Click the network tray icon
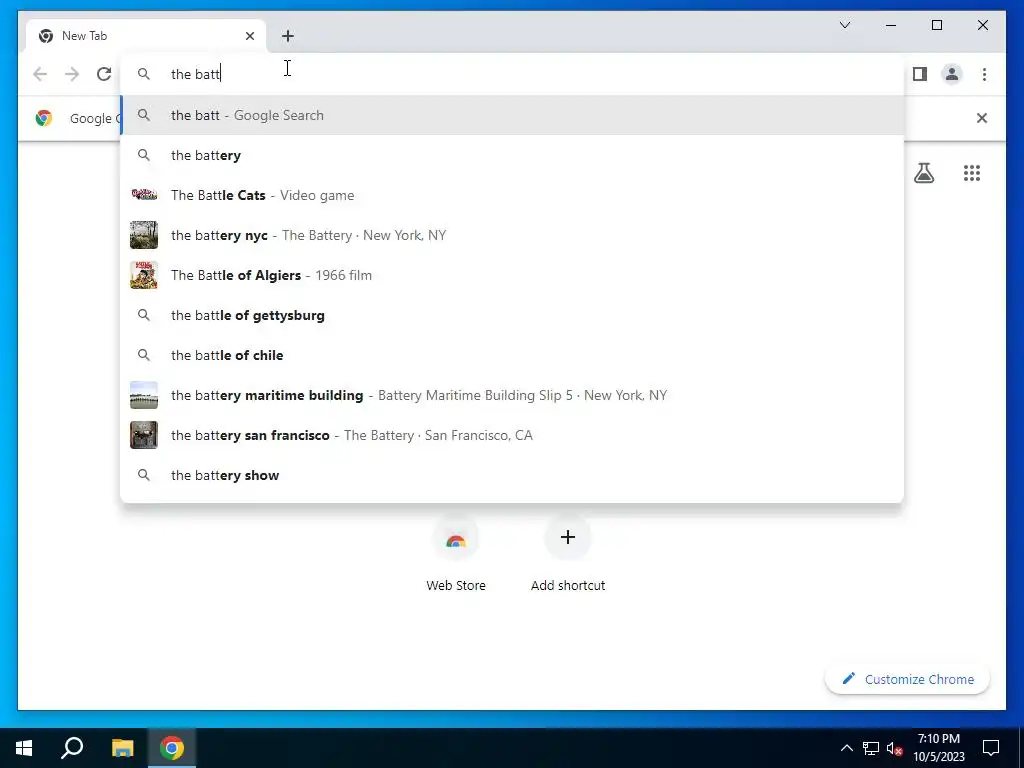 click(x=871, y=748)
